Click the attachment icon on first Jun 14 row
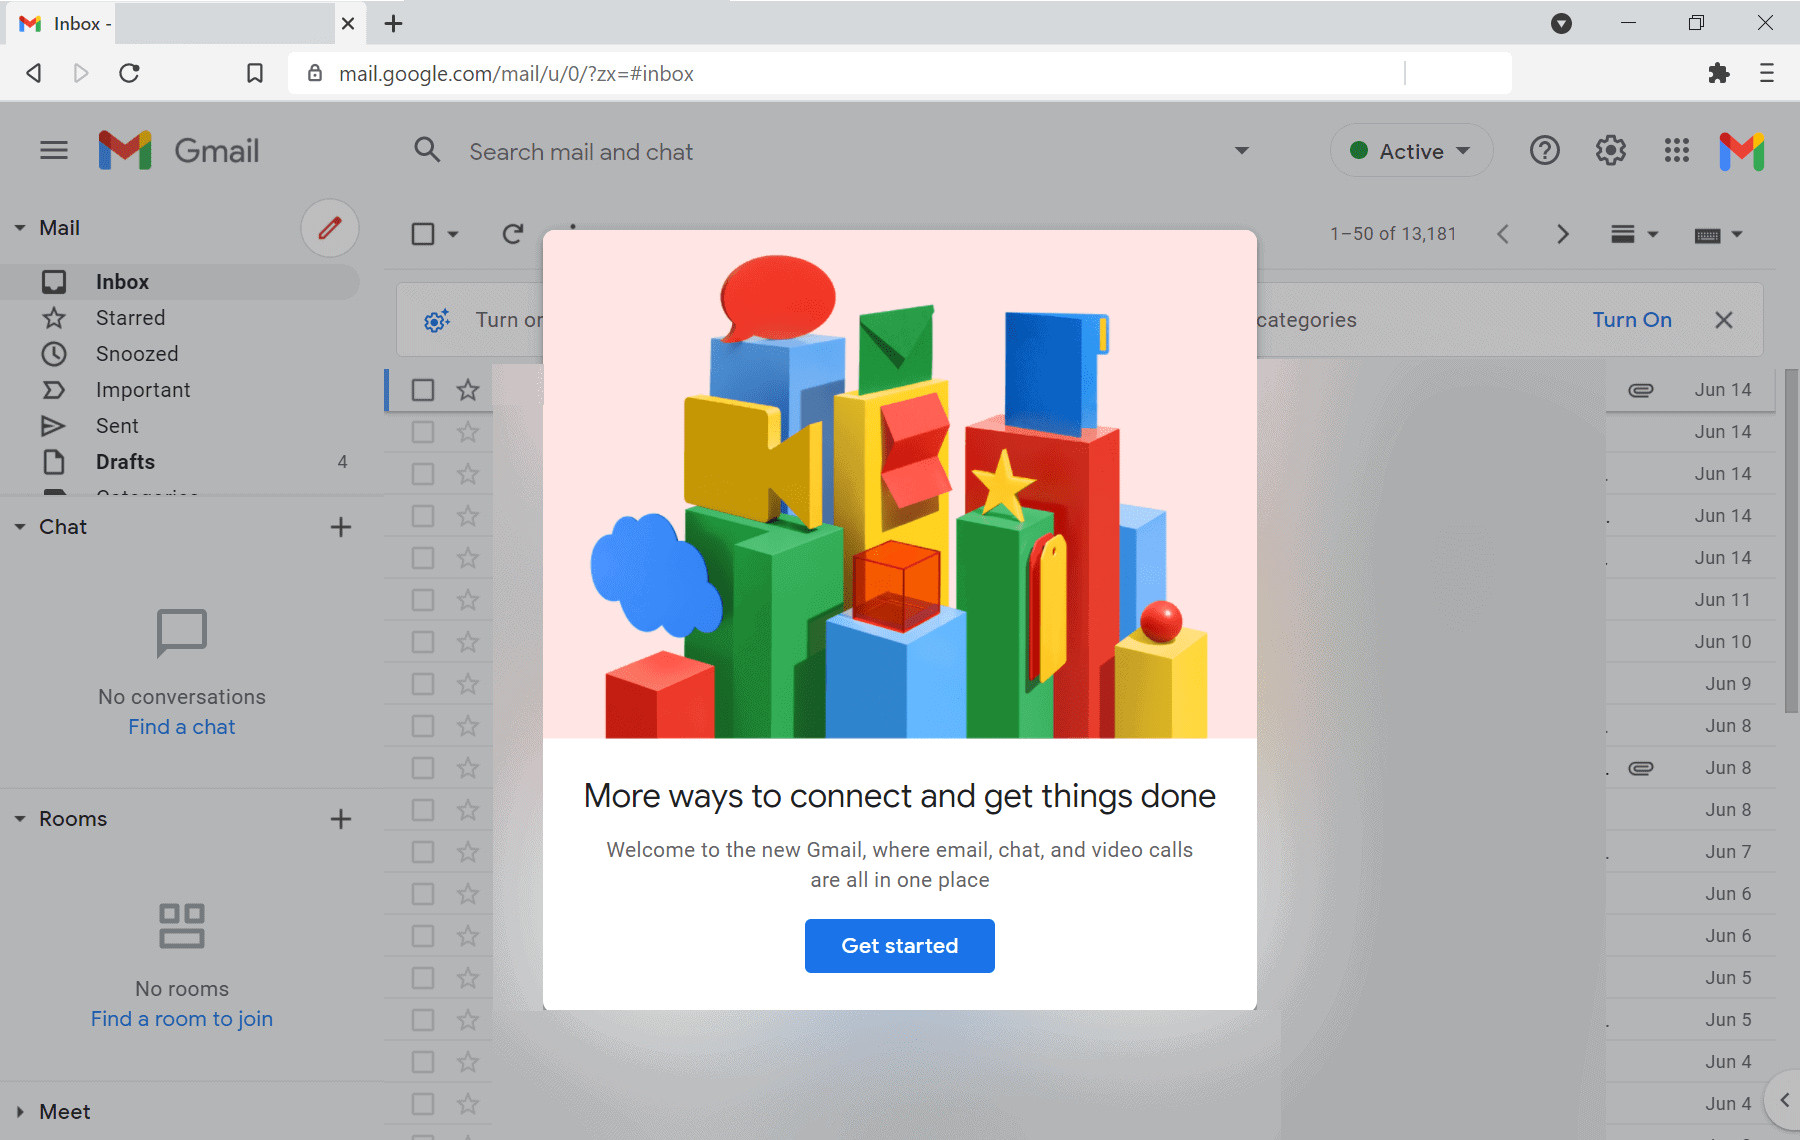Viewport: 1800px width, 1140px height. point(1641,390)
